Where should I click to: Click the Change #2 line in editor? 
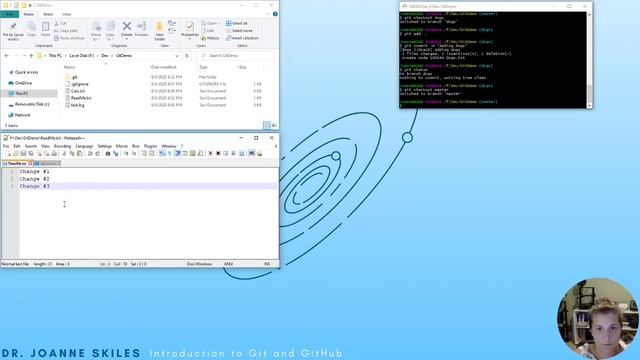coord(35,179)
